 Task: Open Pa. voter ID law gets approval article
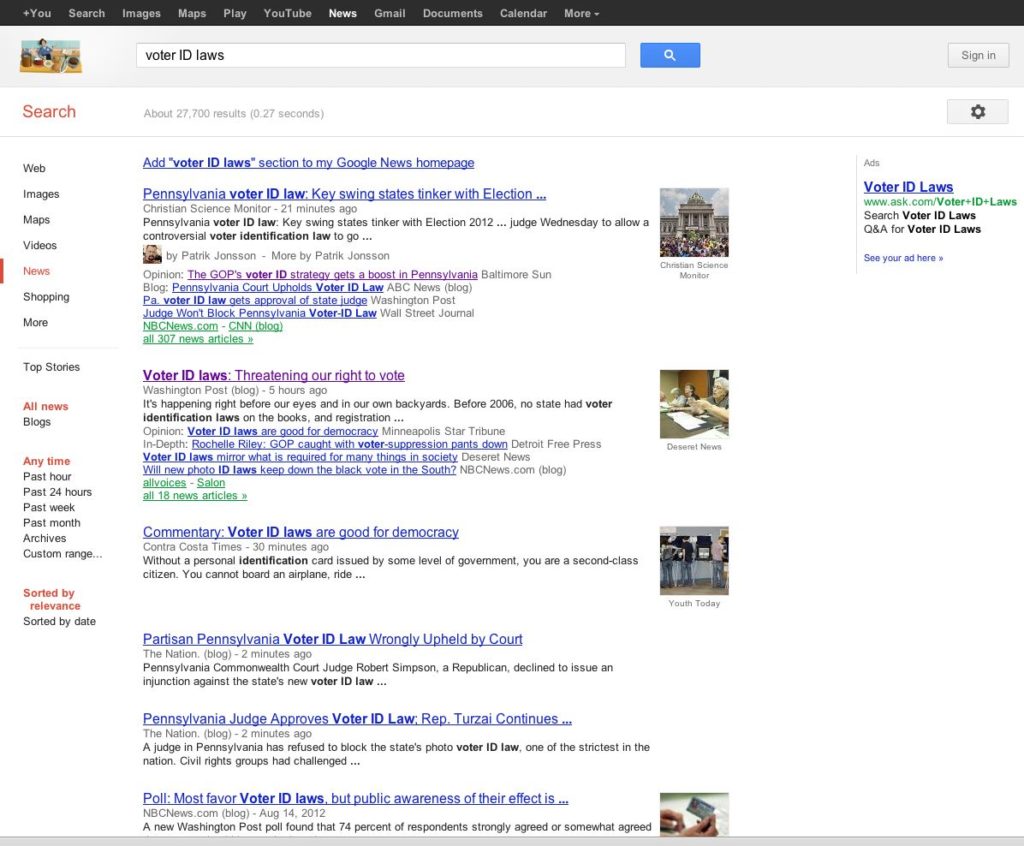point(255,301)
